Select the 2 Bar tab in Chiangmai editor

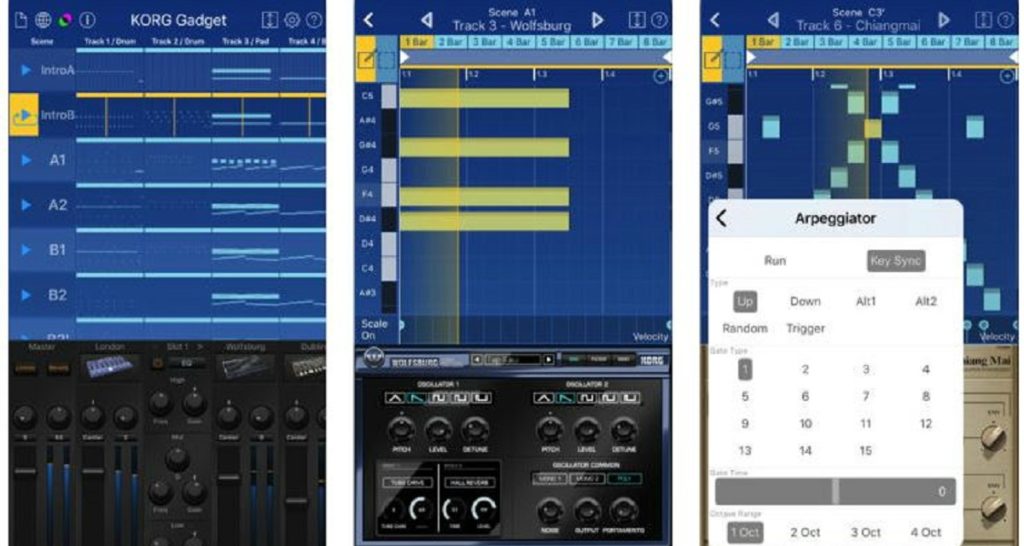(797, 43)
